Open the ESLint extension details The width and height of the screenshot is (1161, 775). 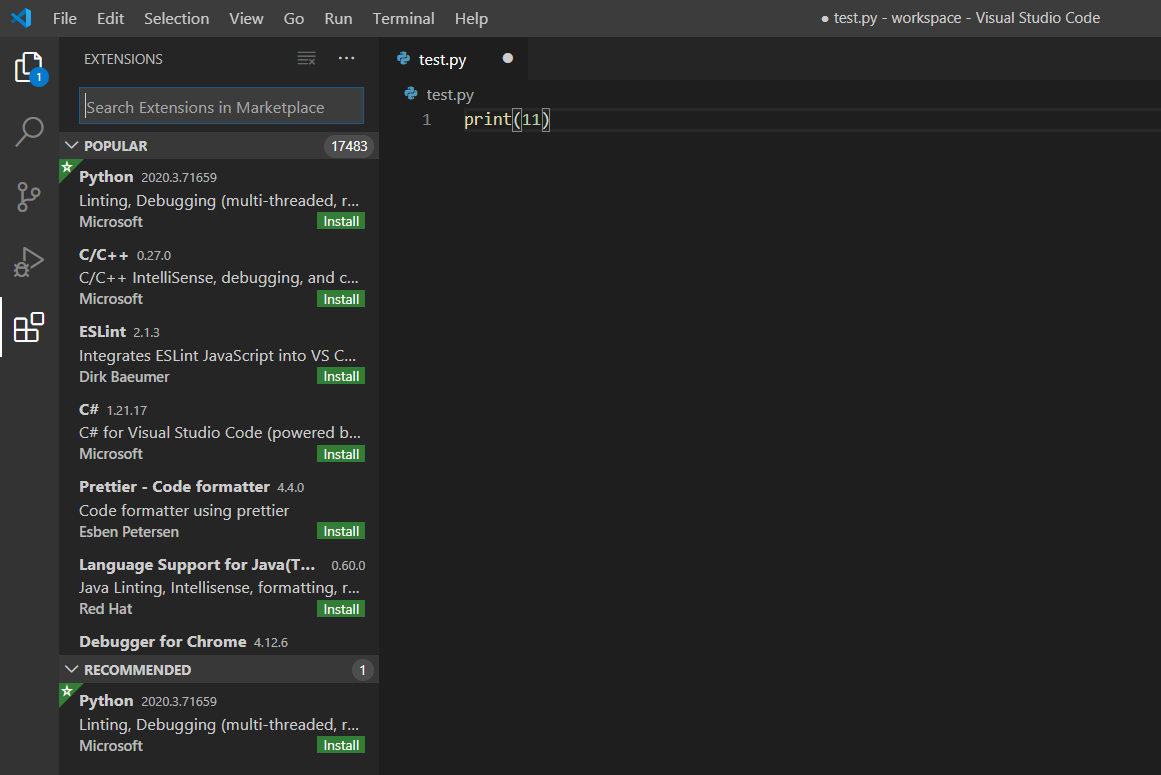point(219,353)
